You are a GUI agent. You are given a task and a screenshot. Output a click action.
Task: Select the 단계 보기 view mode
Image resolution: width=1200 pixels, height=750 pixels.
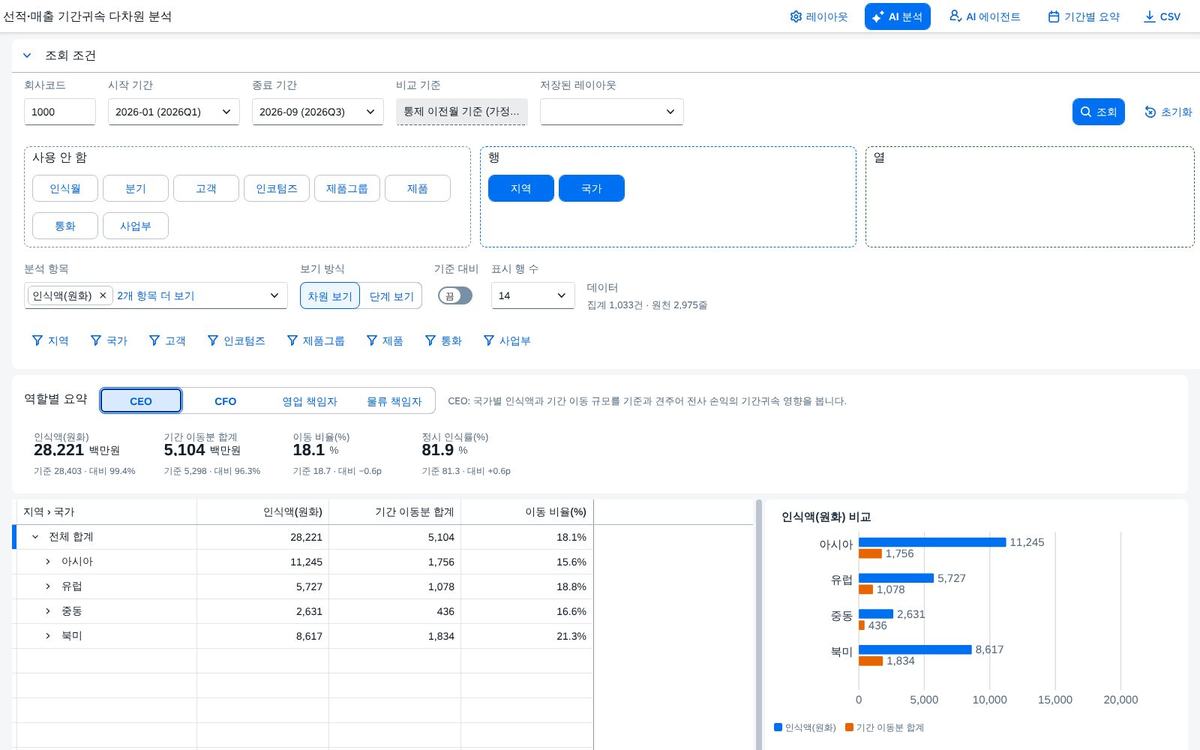tap(391, 296)
